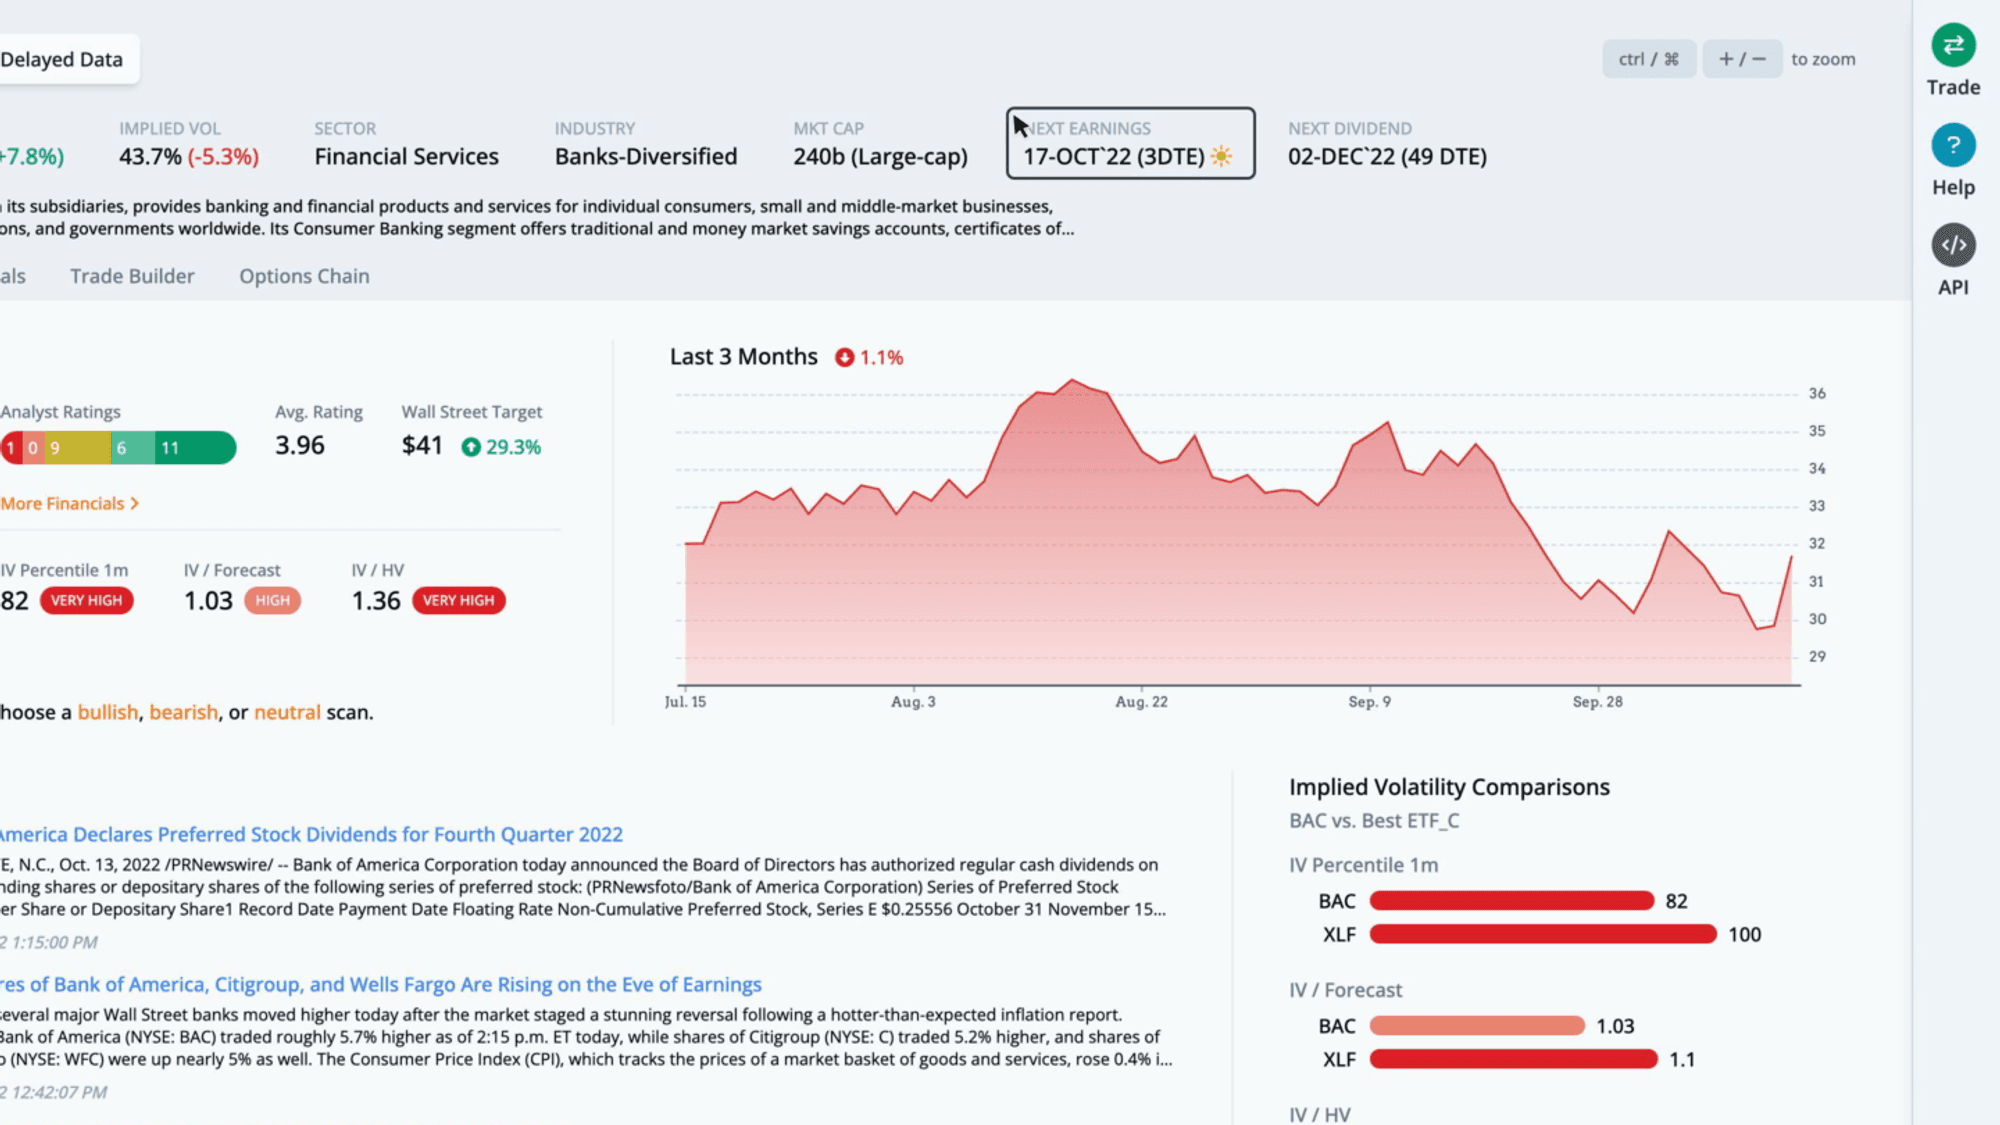The height and width of the screenshot is (1125, 2000).
Task: Open the Options Chain tab
Action: point(304,276)
